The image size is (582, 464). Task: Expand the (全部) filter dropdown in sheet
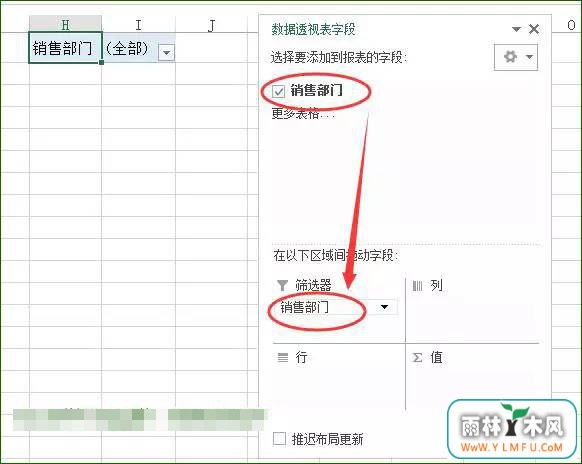pos(166,52)
